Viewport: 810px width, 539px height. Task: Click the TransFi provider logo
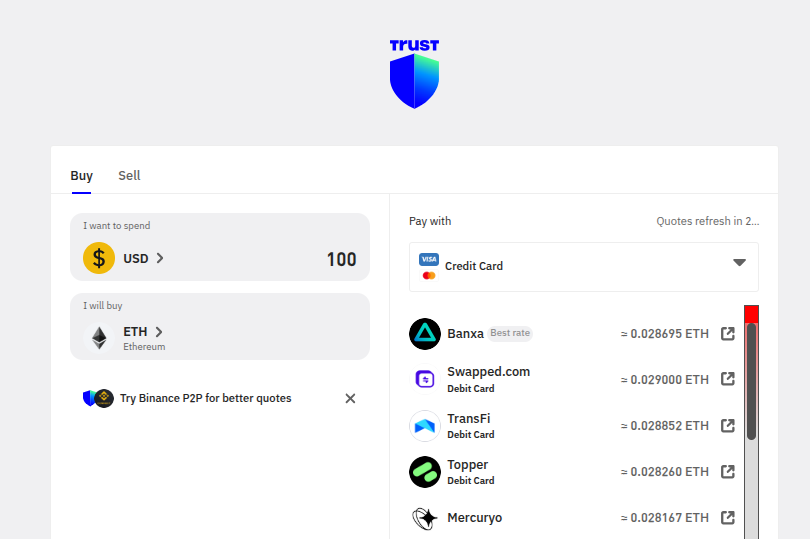425,426
